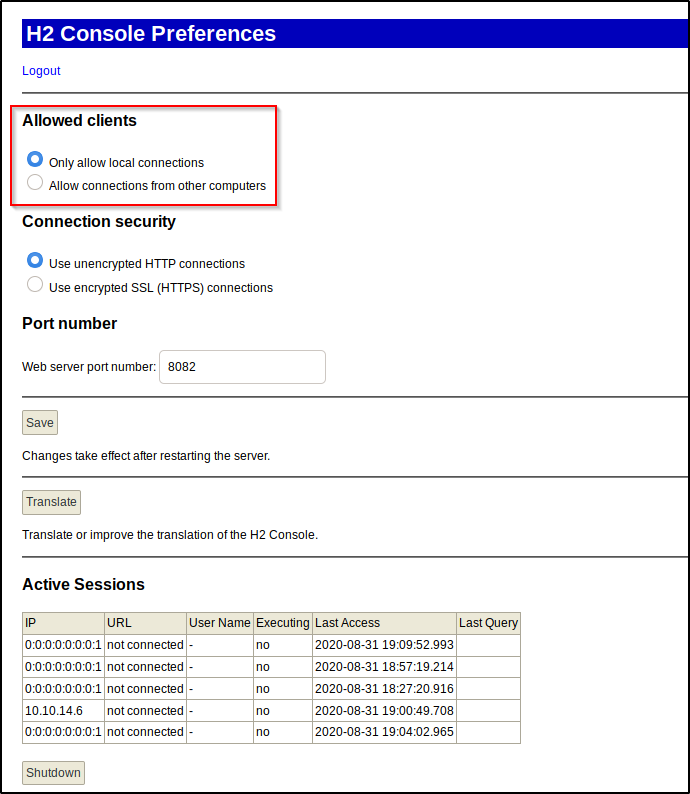Click the restart notice text below Save

[x=146, y=456]
